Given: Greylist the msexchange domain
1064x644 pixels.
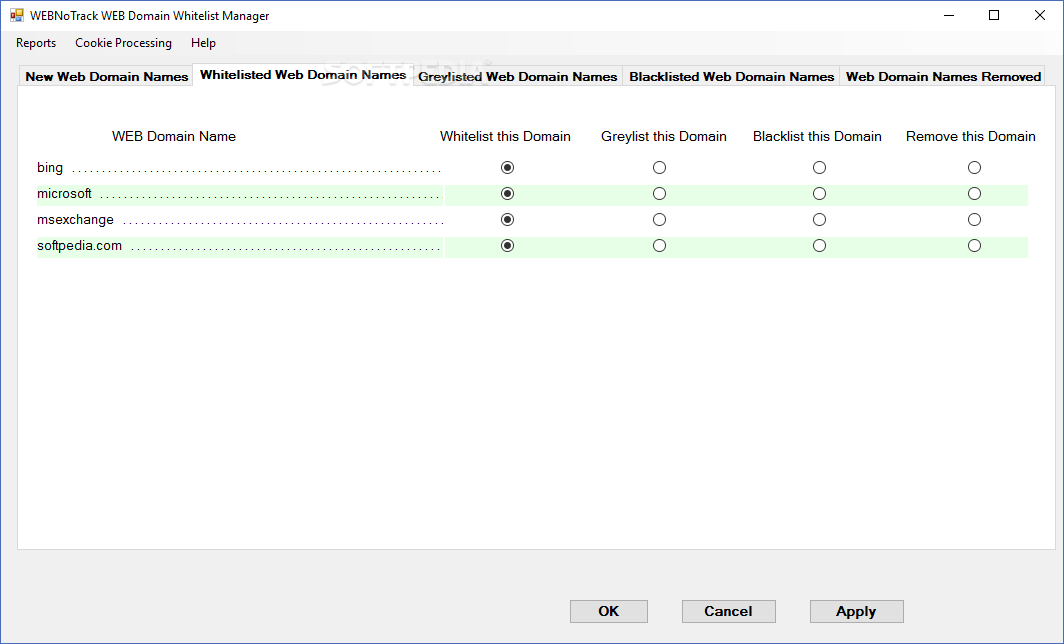Looking at the screenshot, I should 659,220.
